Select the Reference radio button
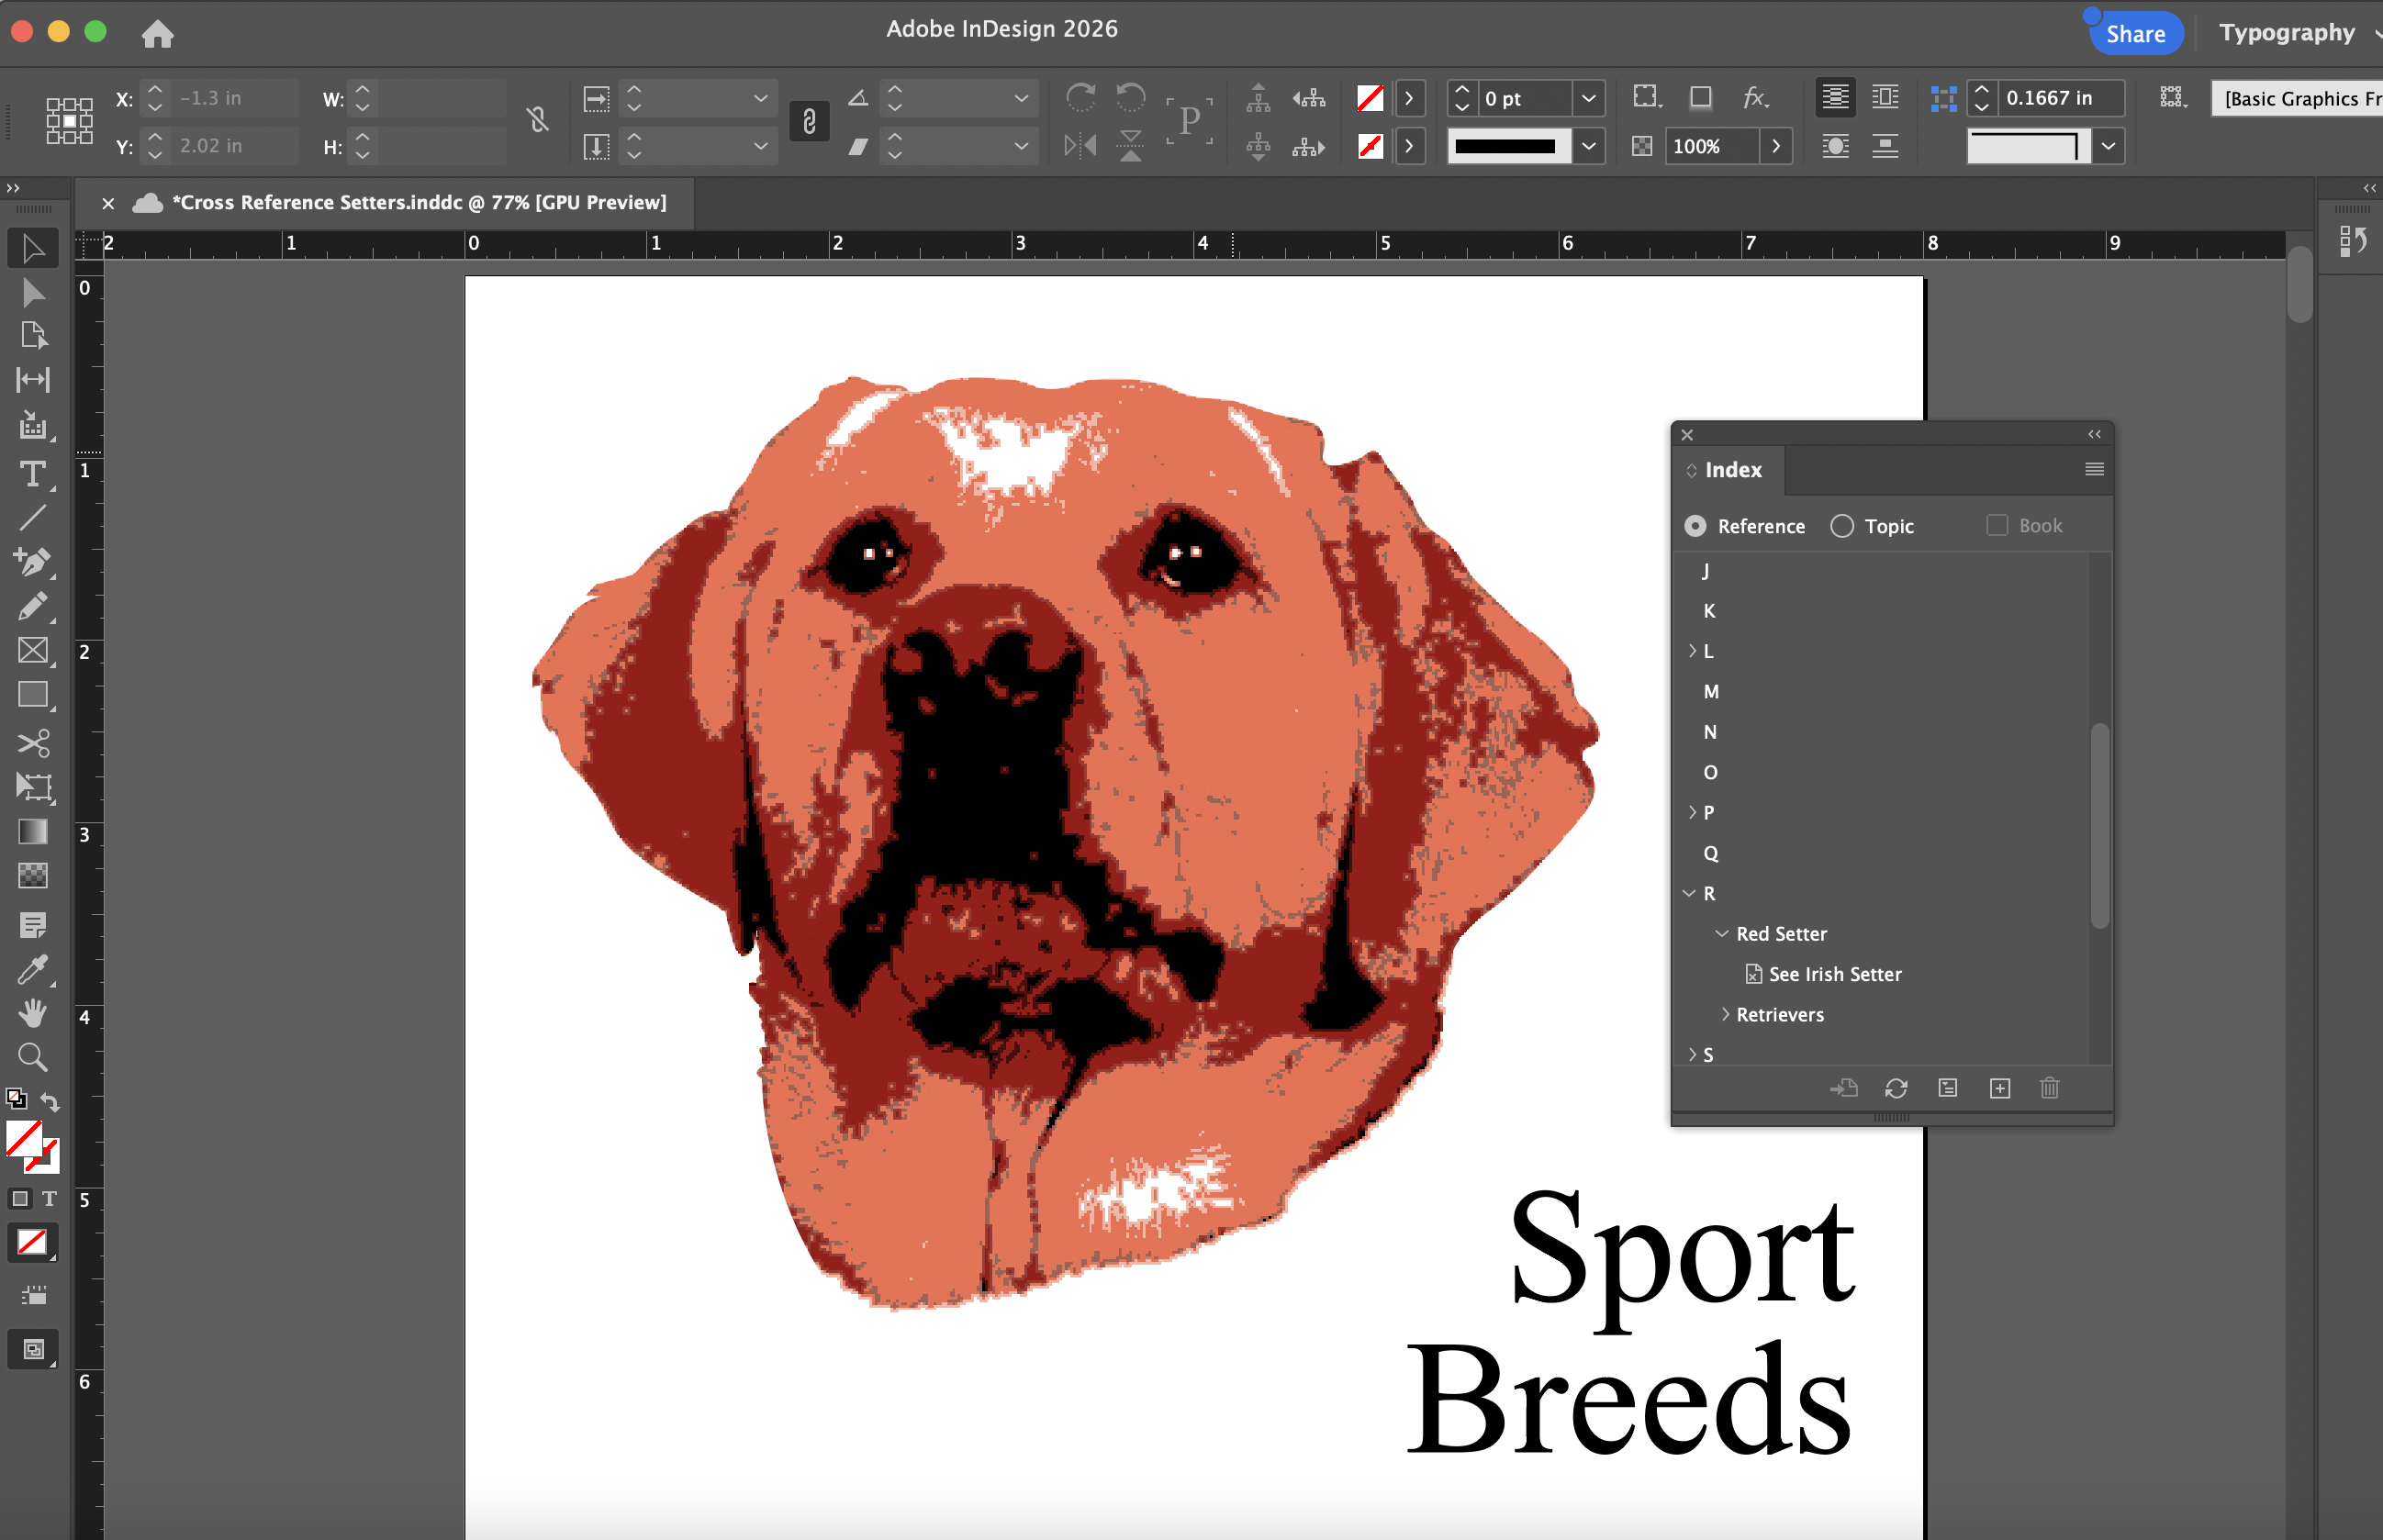 click(x=1695, y=526)
